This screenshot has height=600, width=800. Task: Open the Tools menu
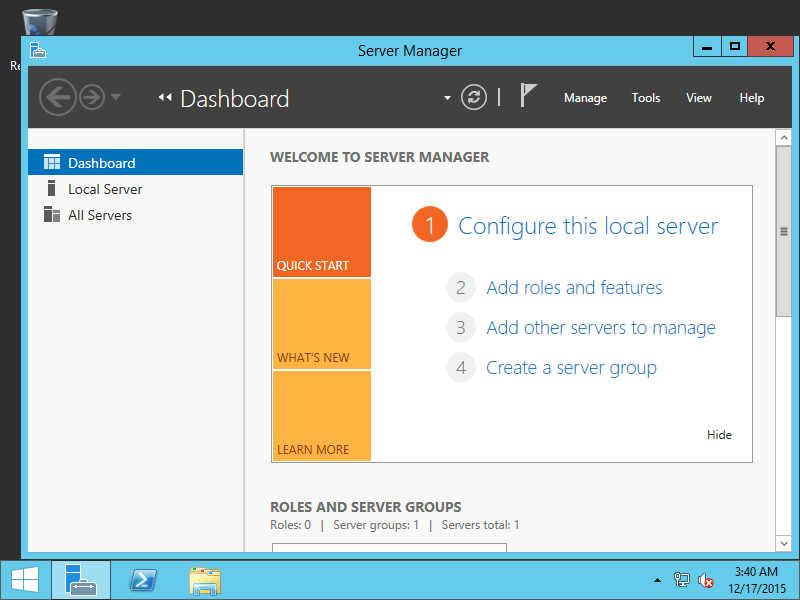(645, 97)
